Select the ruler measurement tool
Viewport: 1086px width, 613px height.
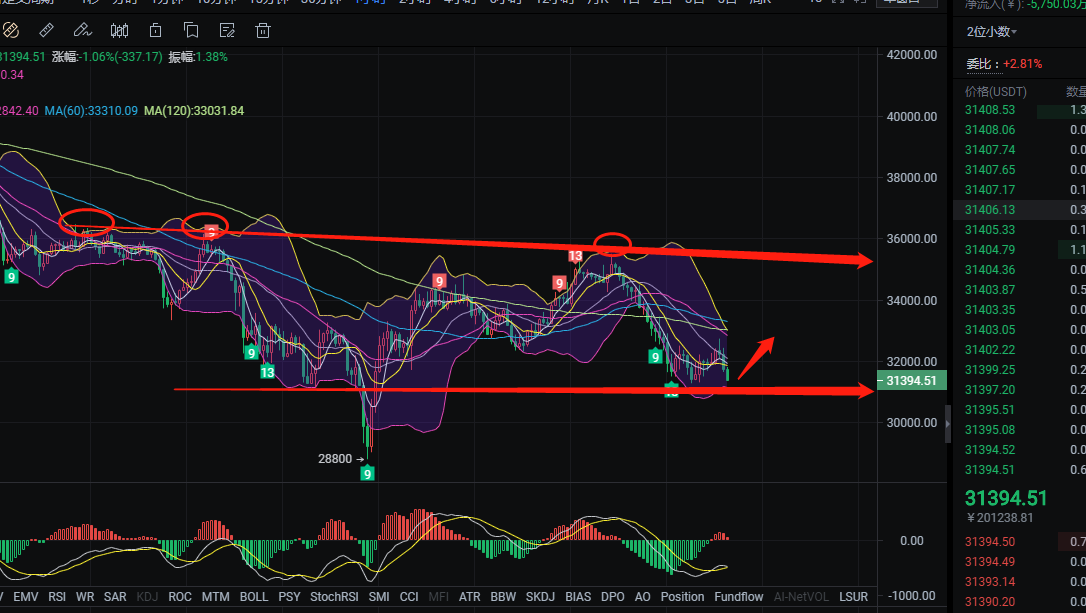[x=47, y=30]
